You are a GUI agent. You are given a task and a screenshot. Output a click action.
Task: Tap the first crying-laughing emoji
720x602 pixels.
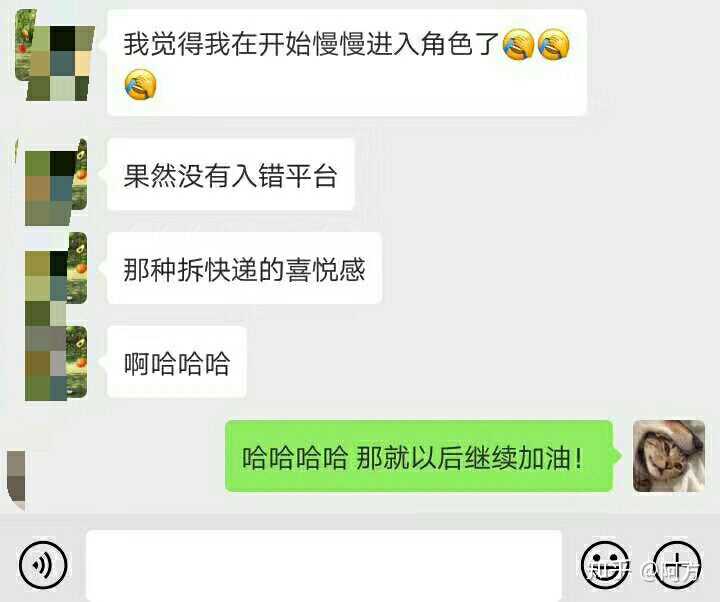click(x=518, y=45)
